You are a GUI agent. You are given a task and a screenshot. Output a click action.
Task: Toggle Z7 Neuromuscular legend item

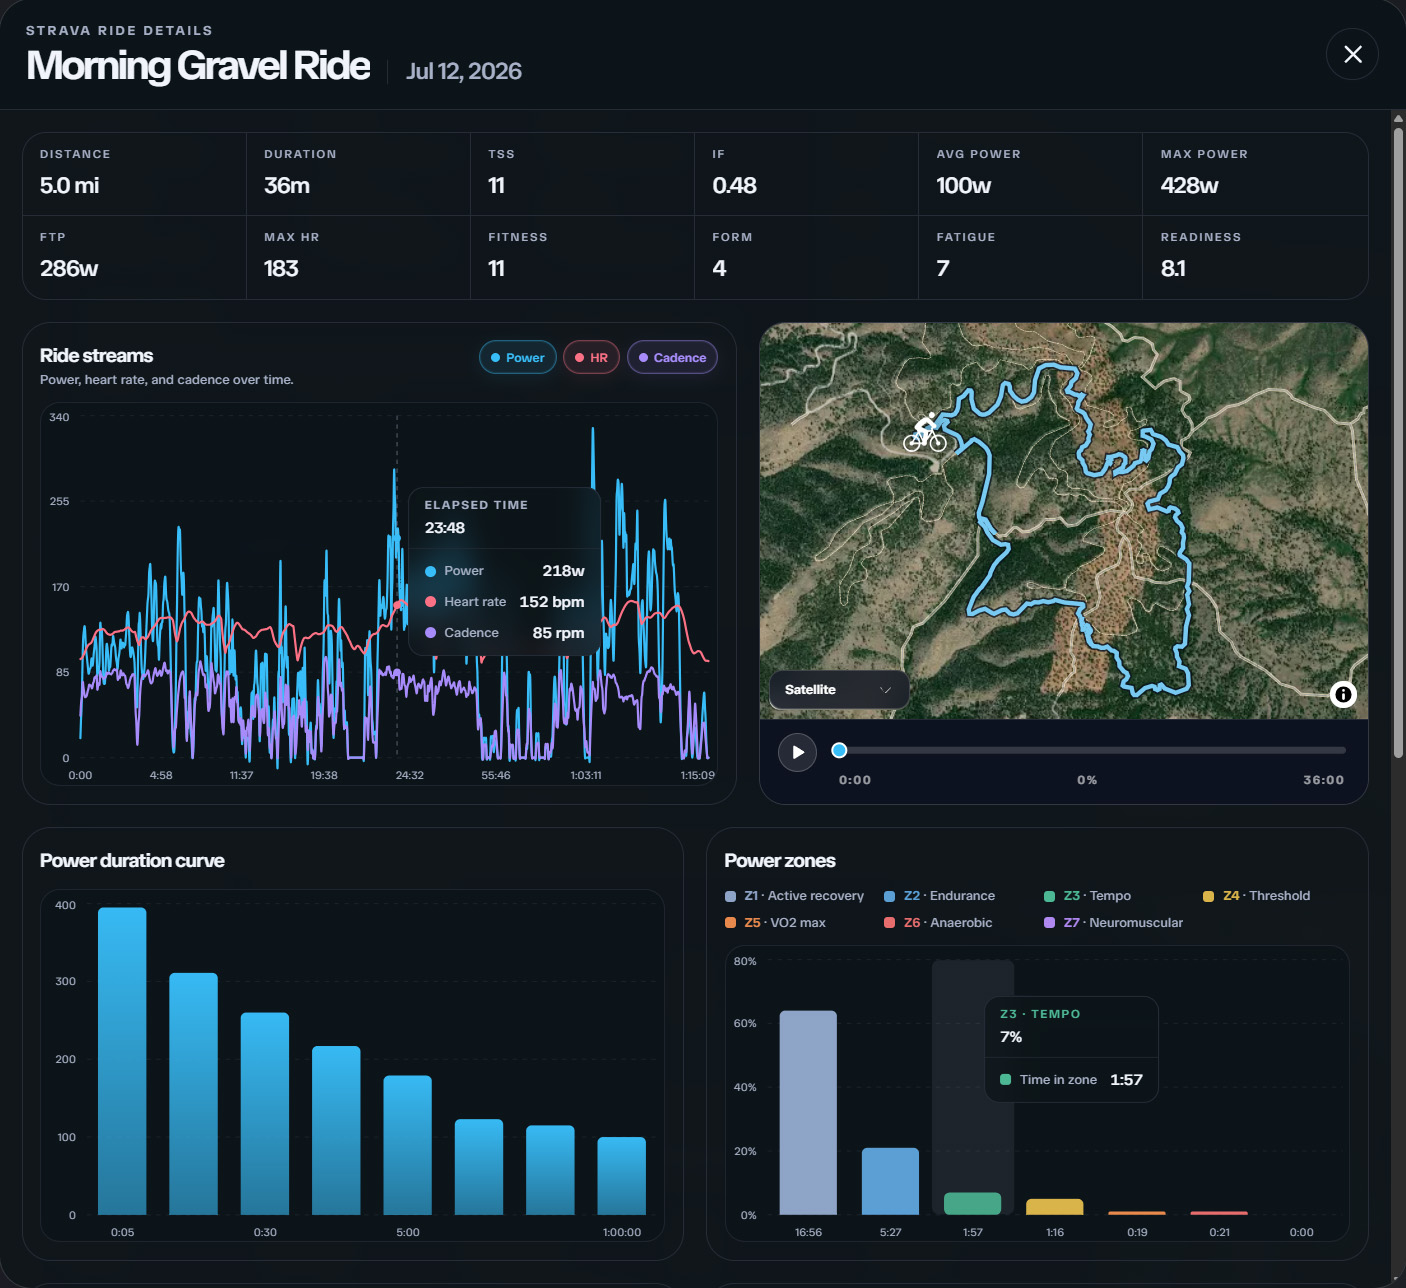pos(1113,923)
